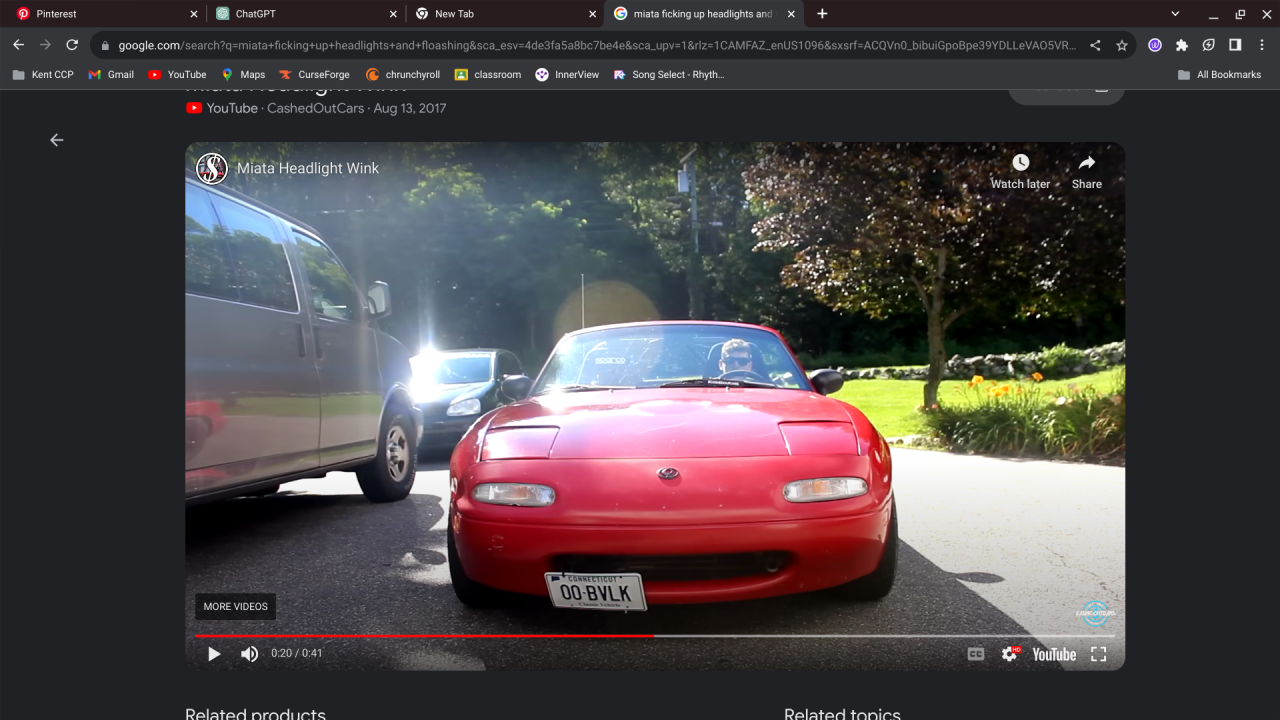Go back using the results back arrow
1280x720 pixels.
57,140
